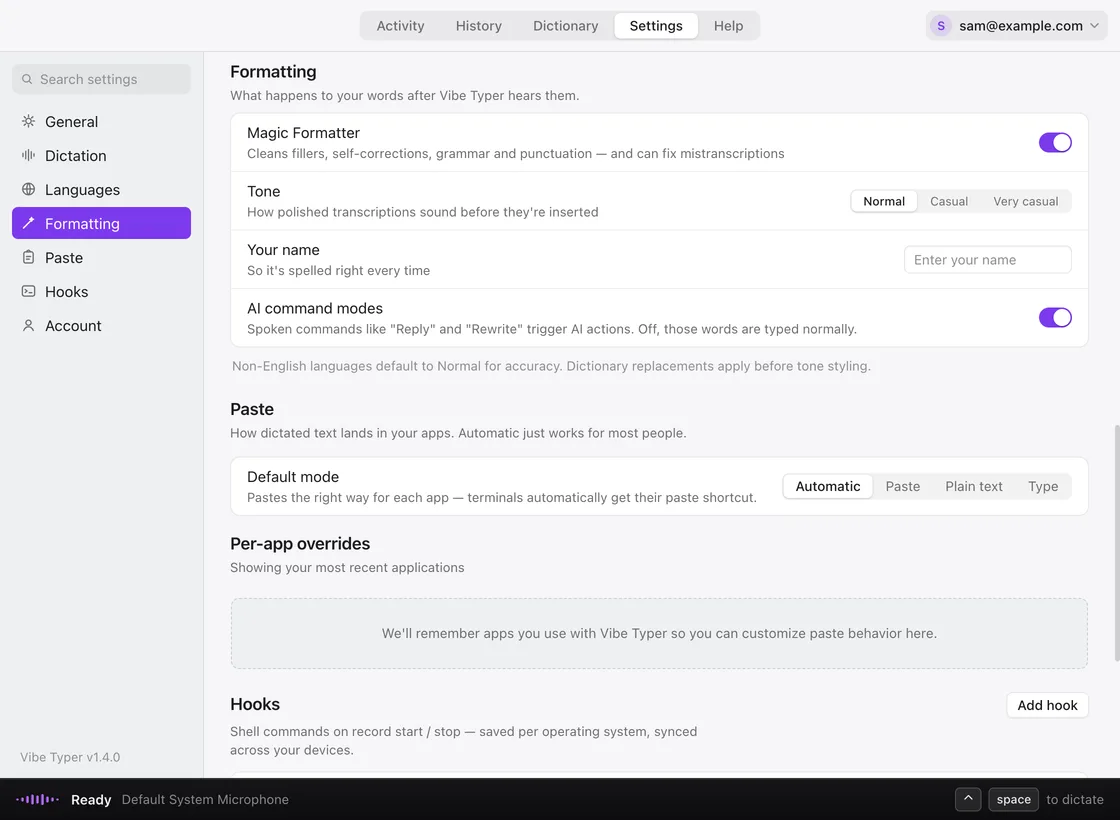Open the Dictionary tab

click(565, 26)
